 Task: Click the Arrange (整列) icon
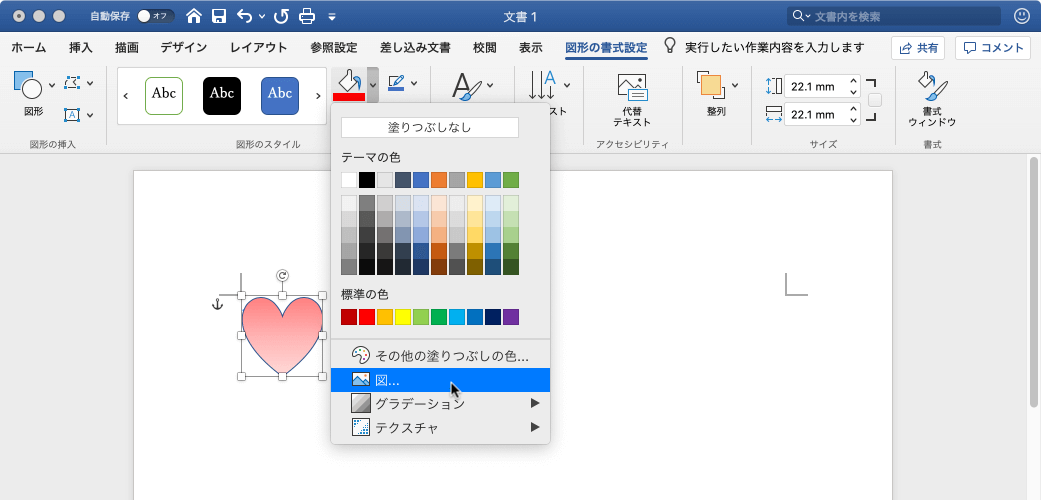pyautogui.click(x=710, y=88)
